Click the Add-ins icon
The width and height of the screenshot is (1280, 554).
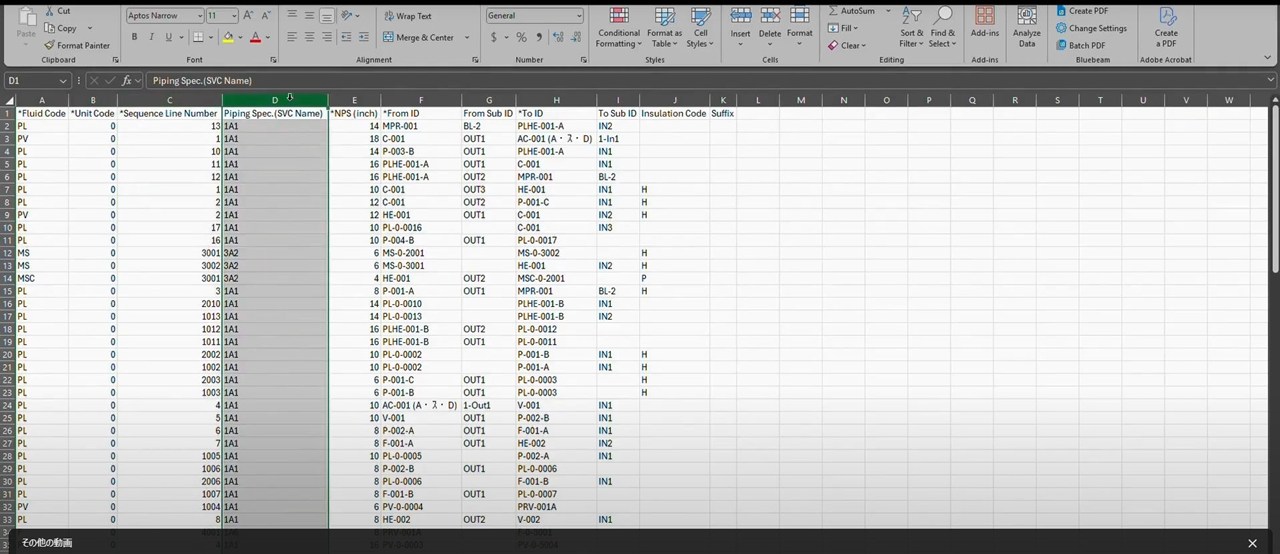984,26
